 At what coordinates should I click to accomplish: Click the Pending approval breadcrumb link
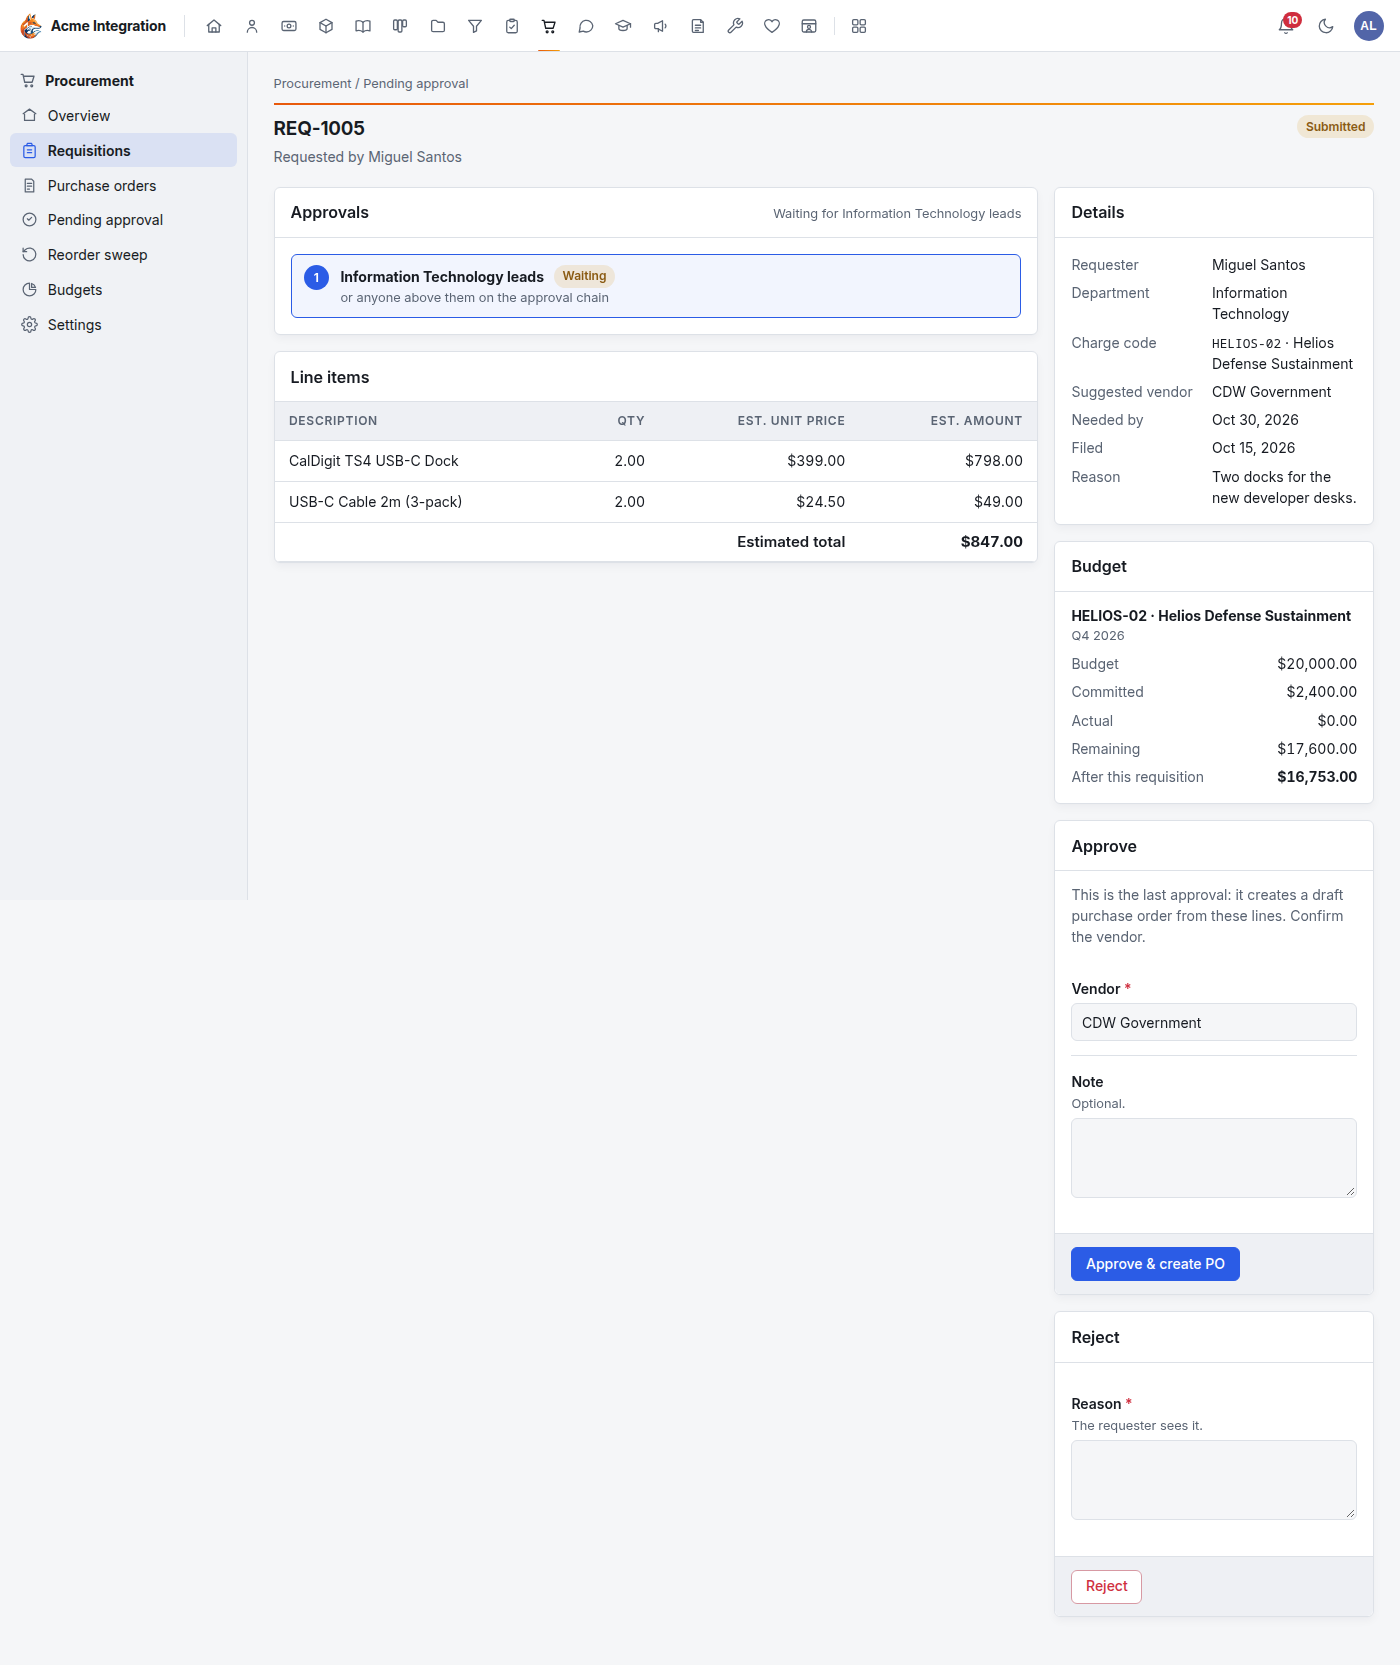416,84
